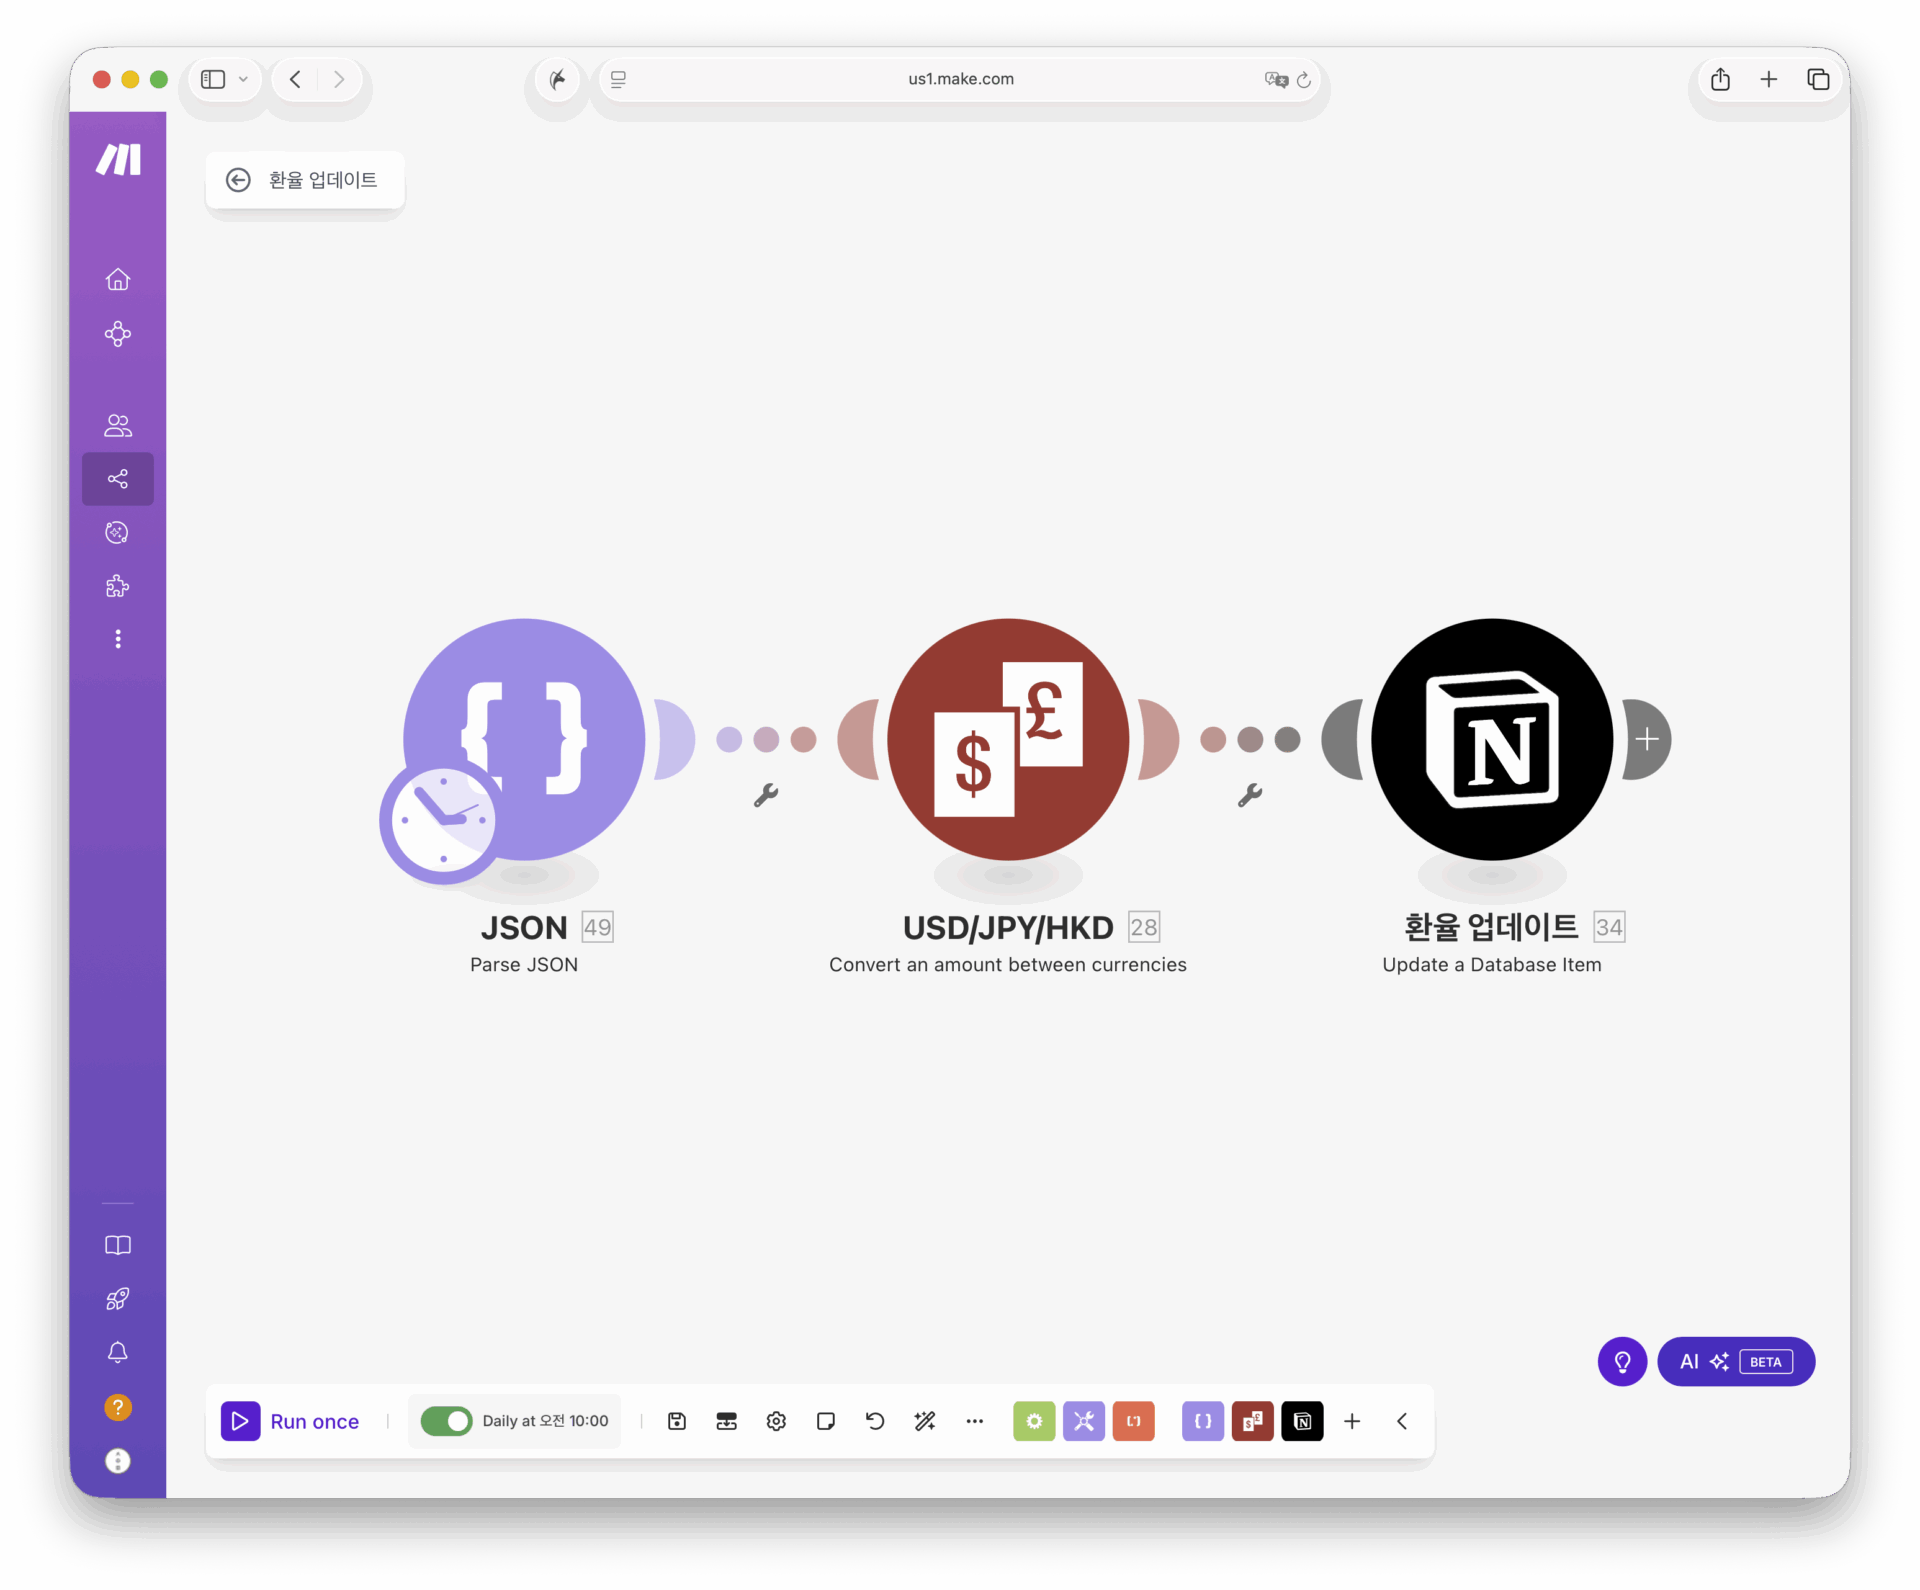Open the Resource hub book icon

[x=118, y=1245]
